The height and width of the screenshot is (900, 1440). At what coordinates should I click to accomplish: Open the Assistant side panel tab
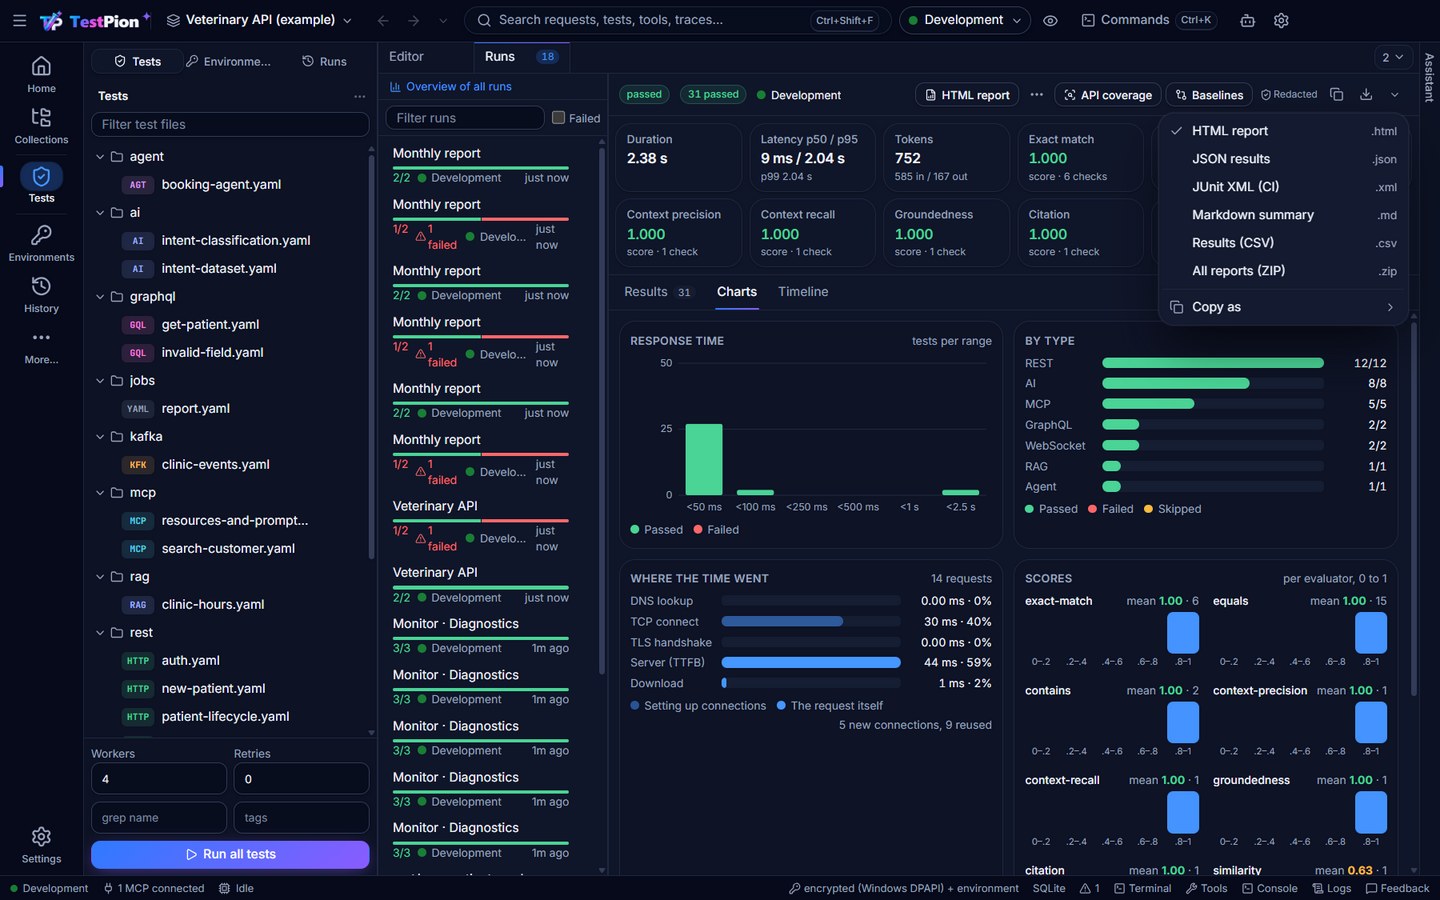(1428, 78)
